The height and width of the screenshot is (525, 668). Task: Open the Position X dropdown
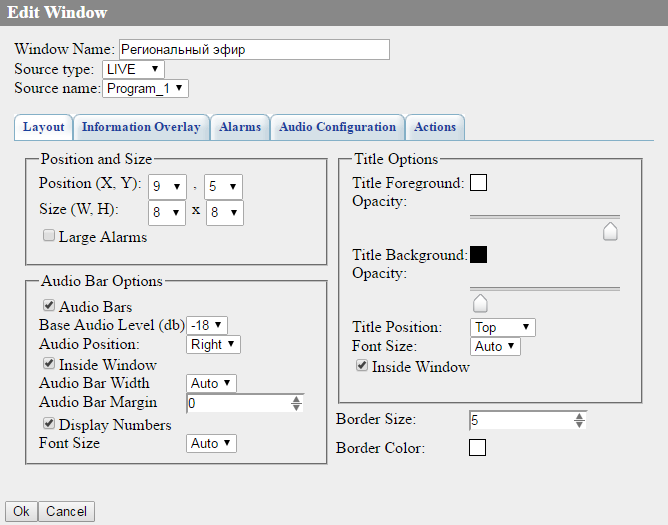(167, 187)
